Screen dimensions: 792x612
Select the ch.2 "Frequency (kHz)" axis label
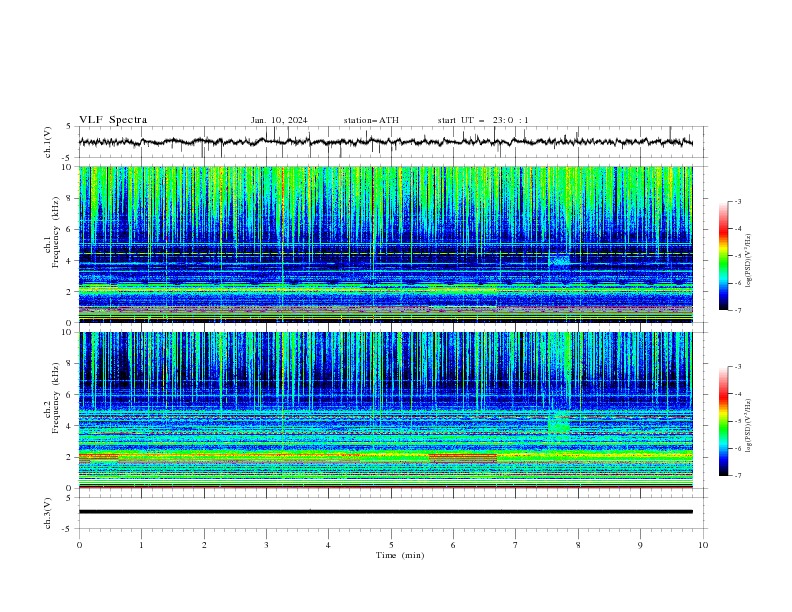56,398
